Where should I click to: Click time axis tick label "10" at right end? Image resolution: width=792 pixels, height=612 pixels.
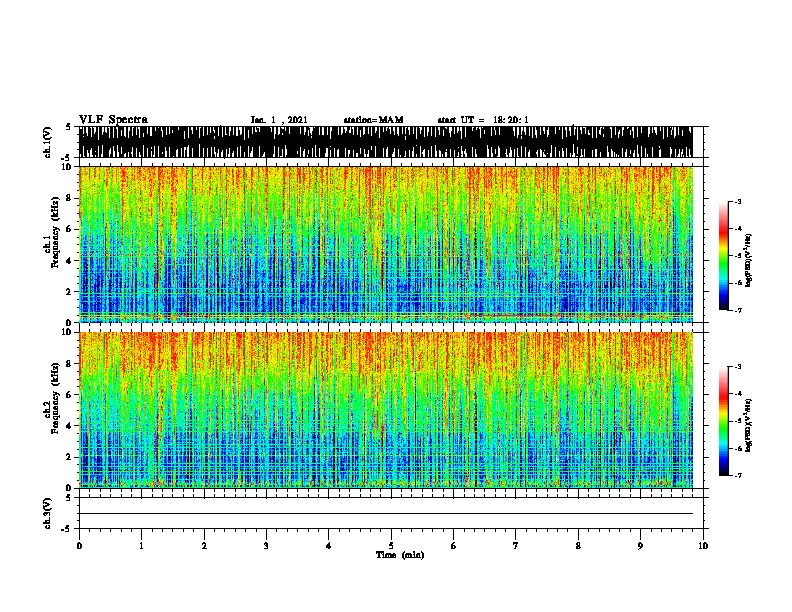[x=703, y=545]
